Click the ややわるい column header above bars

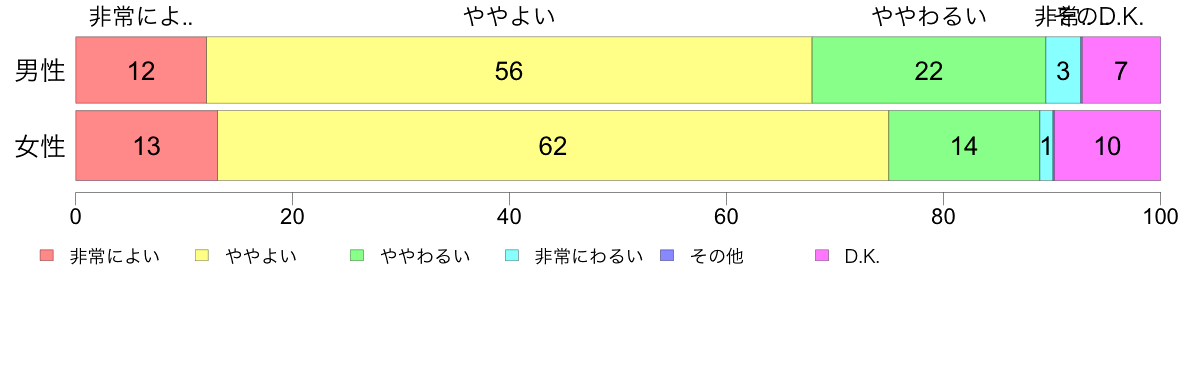[929, 16]
